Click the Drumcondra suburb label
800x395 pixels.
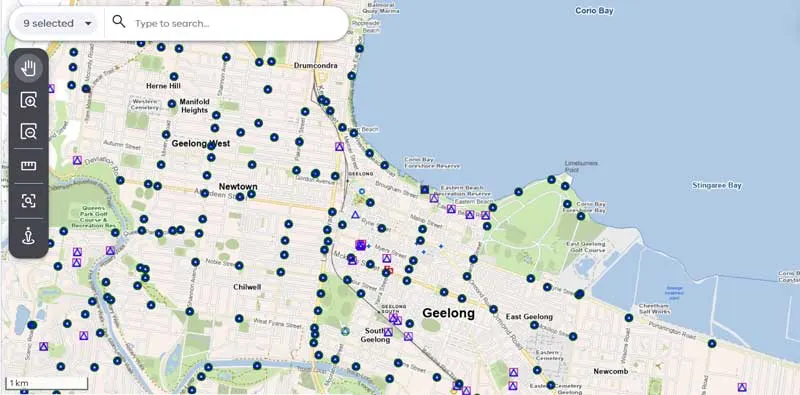[315, 65]
